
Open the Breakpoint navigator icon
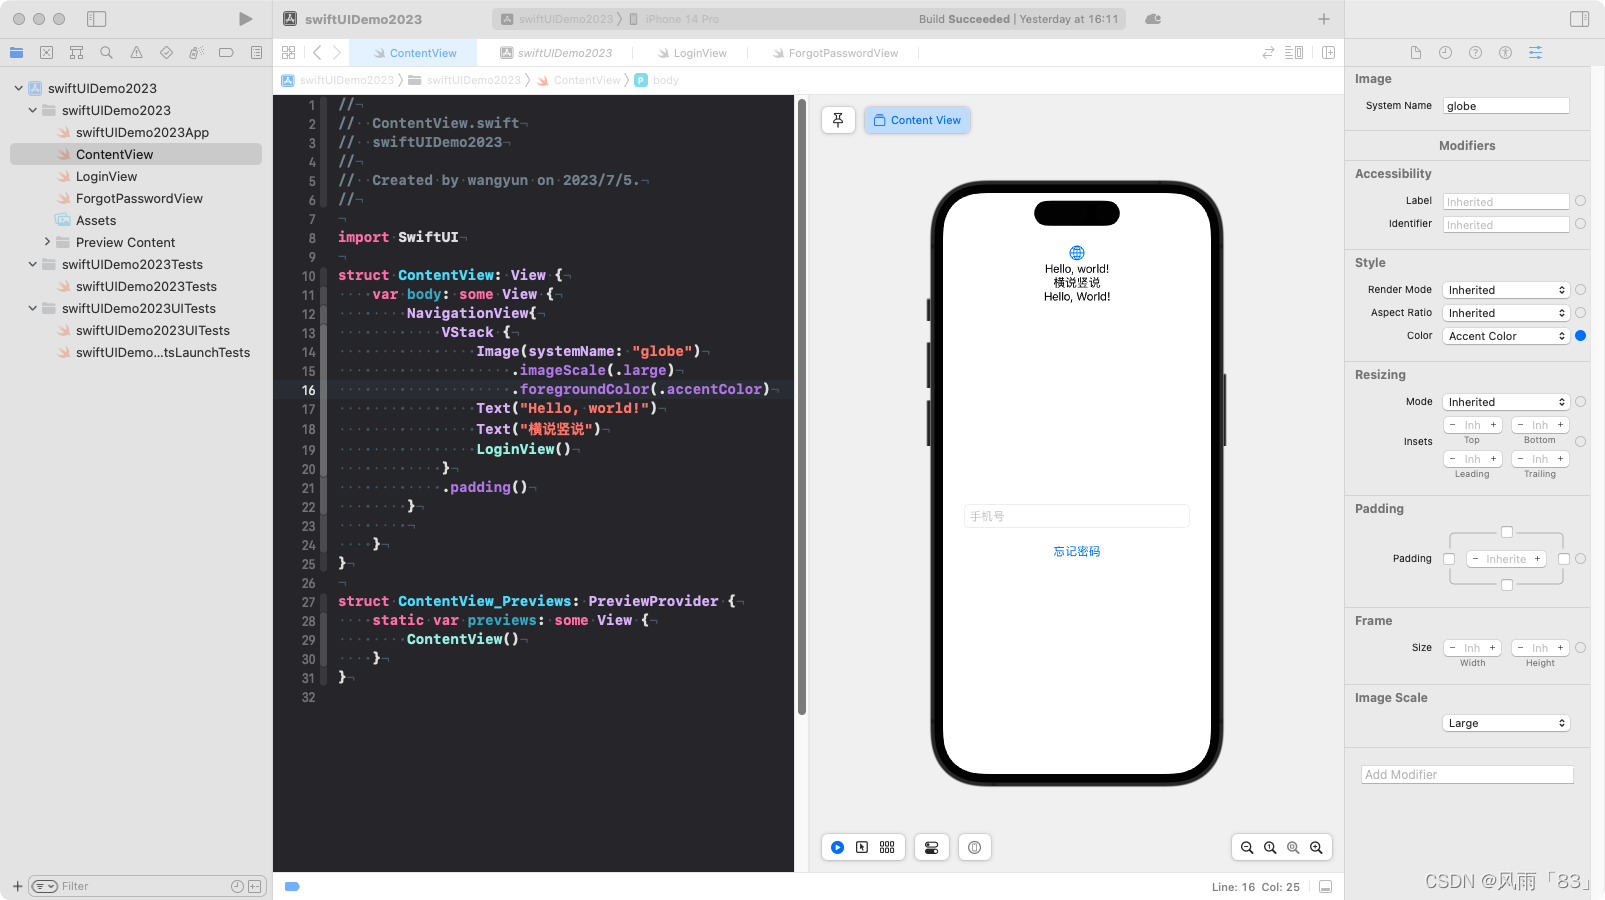226,52
